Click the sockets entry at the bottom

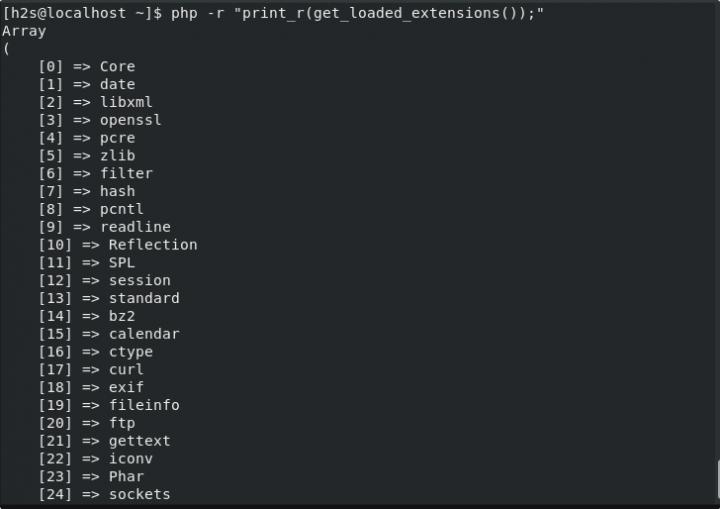[140, 494]
